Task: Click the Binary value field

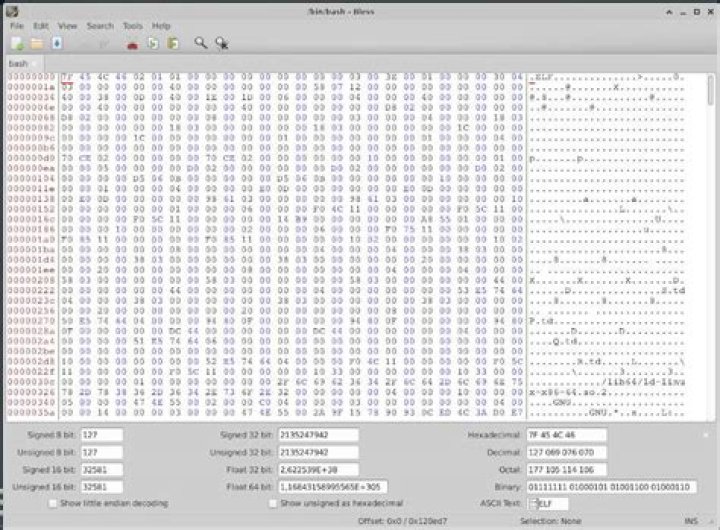Action: pos(612,487)
